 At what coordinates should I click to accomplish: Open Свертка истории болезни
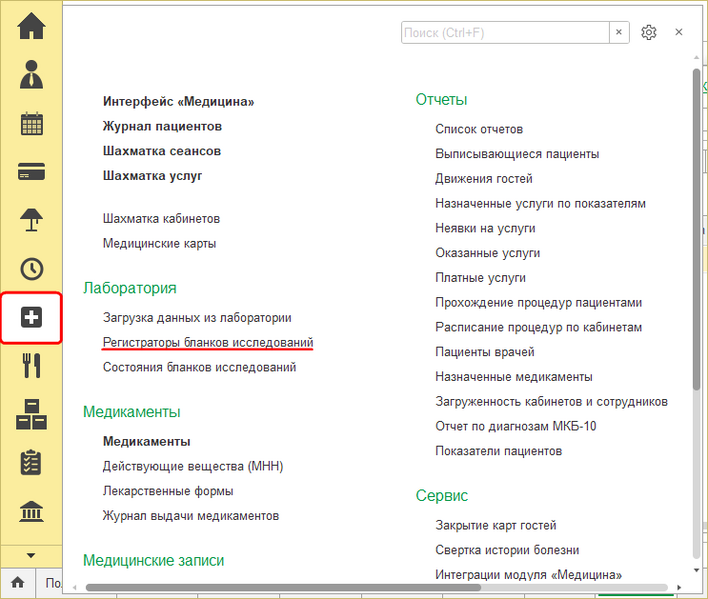[507, 550]
